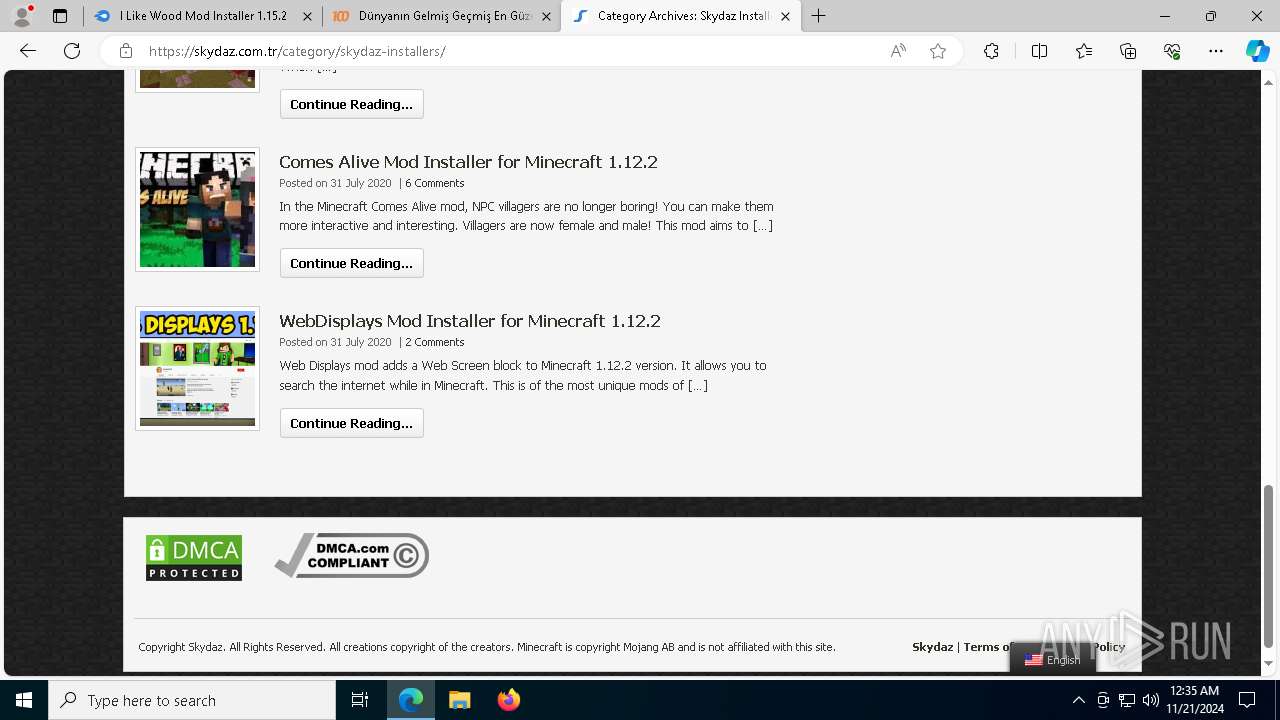Open volume control tray icon
Viewport: 1280px width, 720px height.
[x=1151, y=700]
